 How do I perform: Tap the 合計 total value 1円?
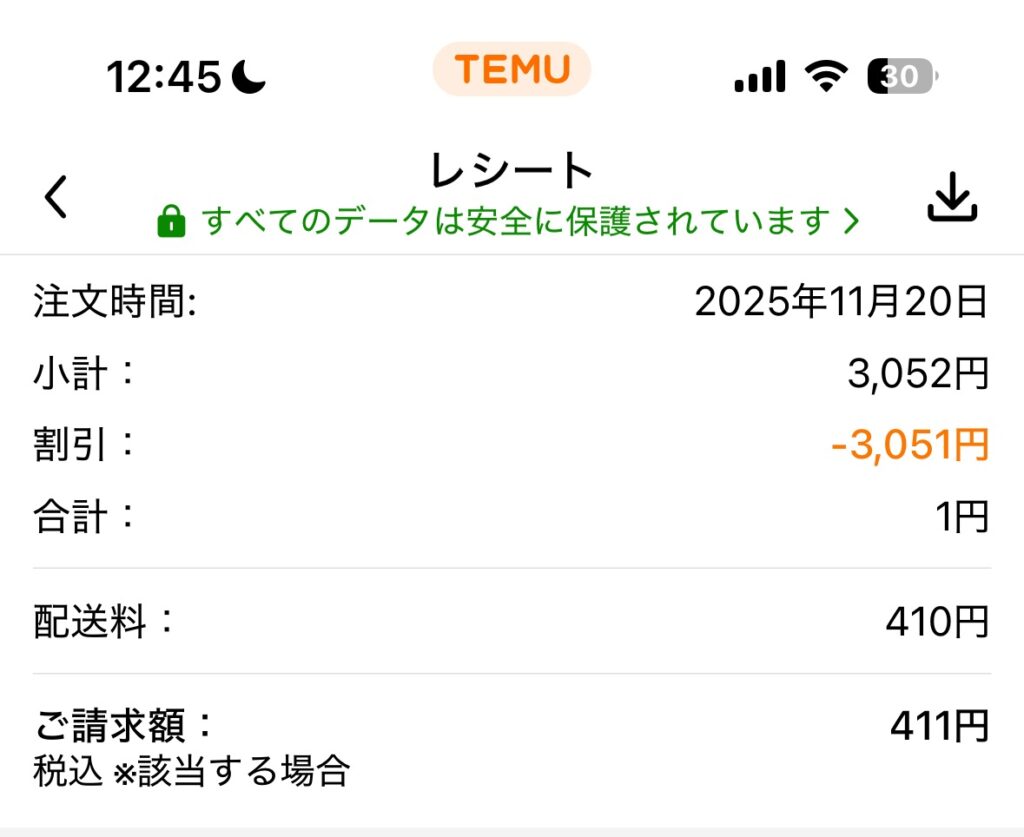click(x=960, y=517)
